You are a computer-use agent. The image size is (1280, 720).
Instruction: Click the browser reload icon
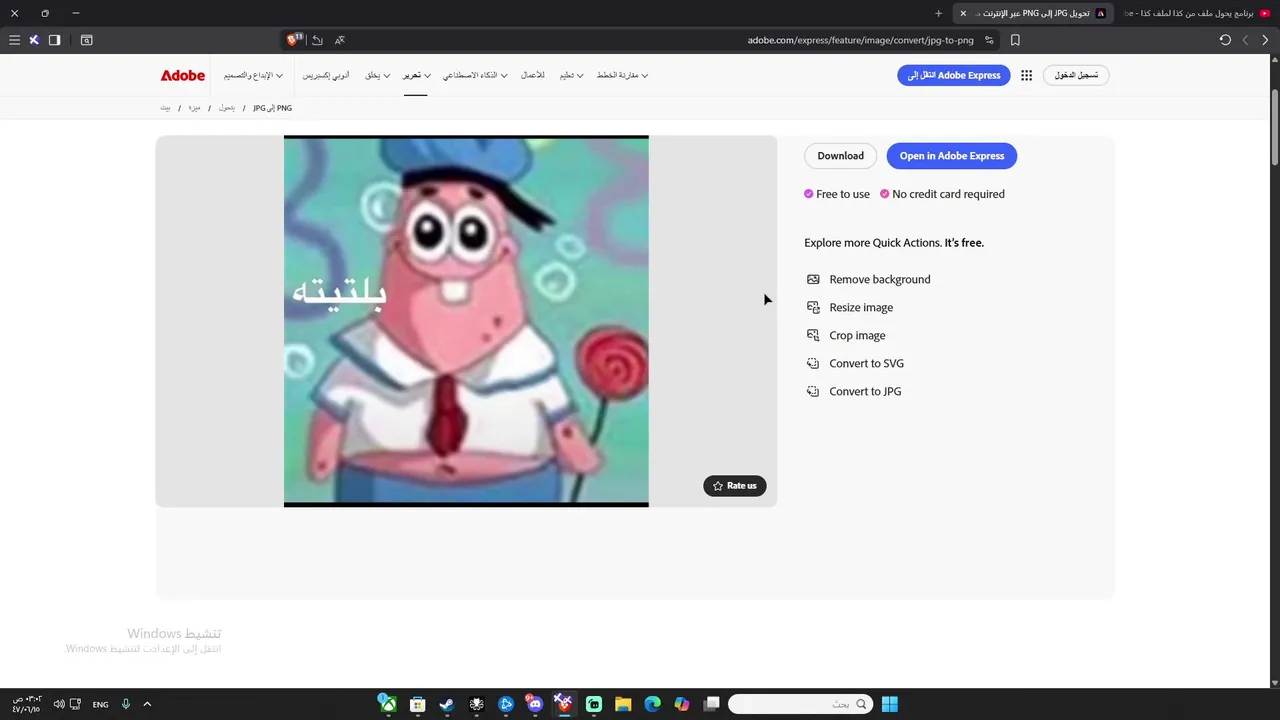coord(1225,40)
